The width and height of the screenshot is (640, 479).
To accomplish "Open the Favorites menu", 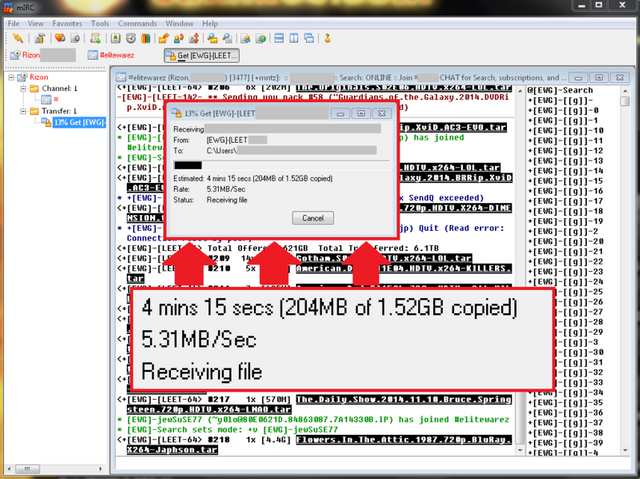I will coord(67,23).
